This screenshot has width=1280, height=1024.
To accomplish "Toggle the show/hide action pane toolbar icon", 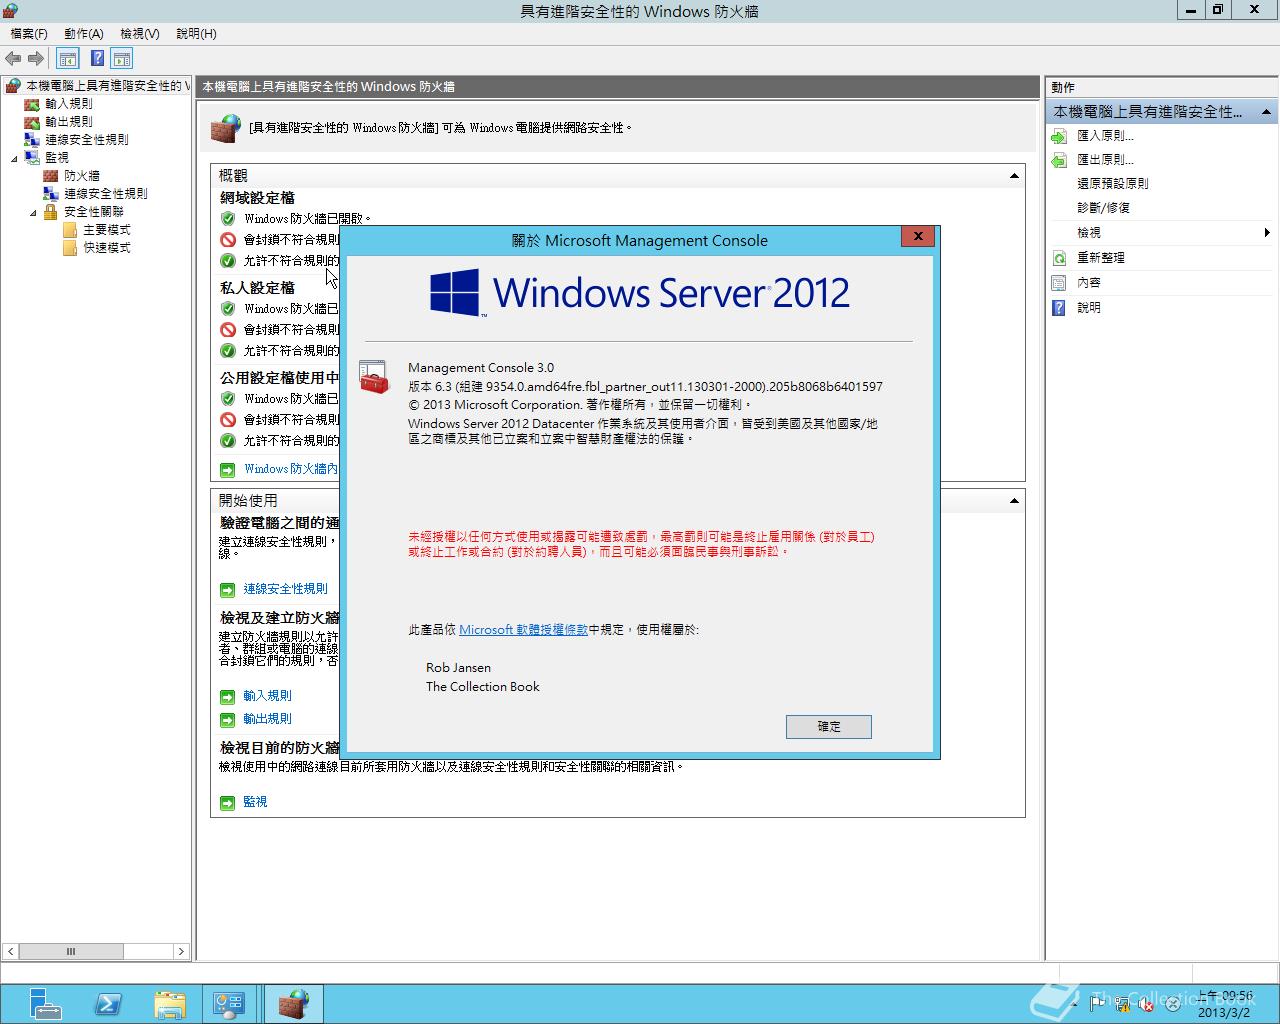I will click(x=122, y=59).
